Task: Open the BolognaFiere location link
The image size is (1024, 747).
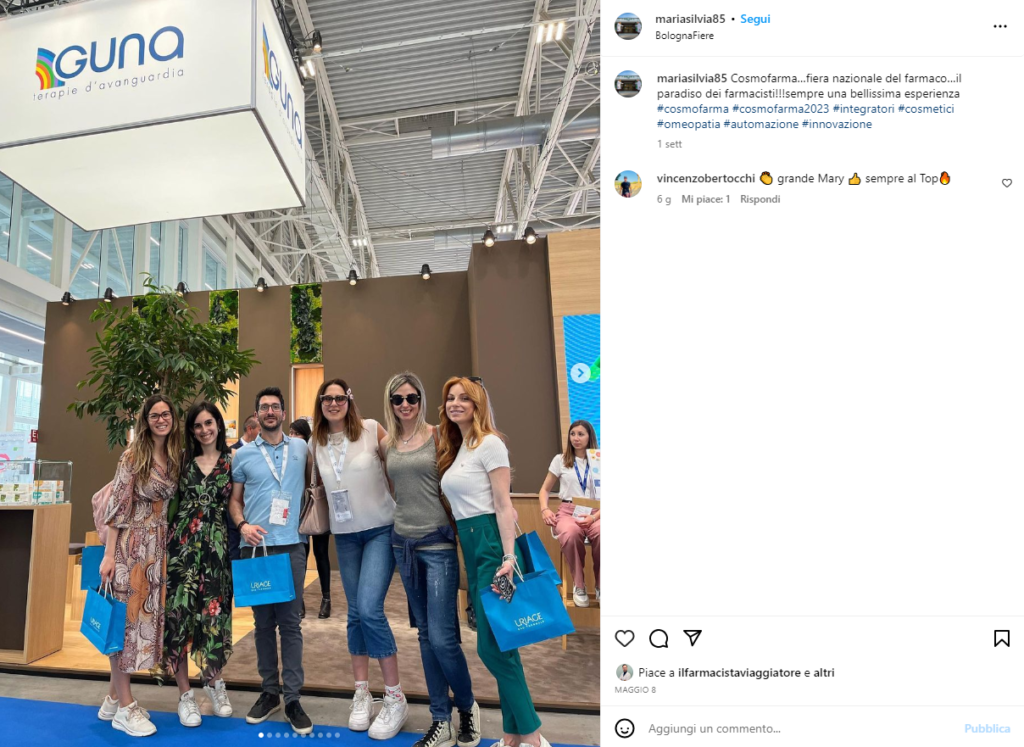Action: click(684, 35)
